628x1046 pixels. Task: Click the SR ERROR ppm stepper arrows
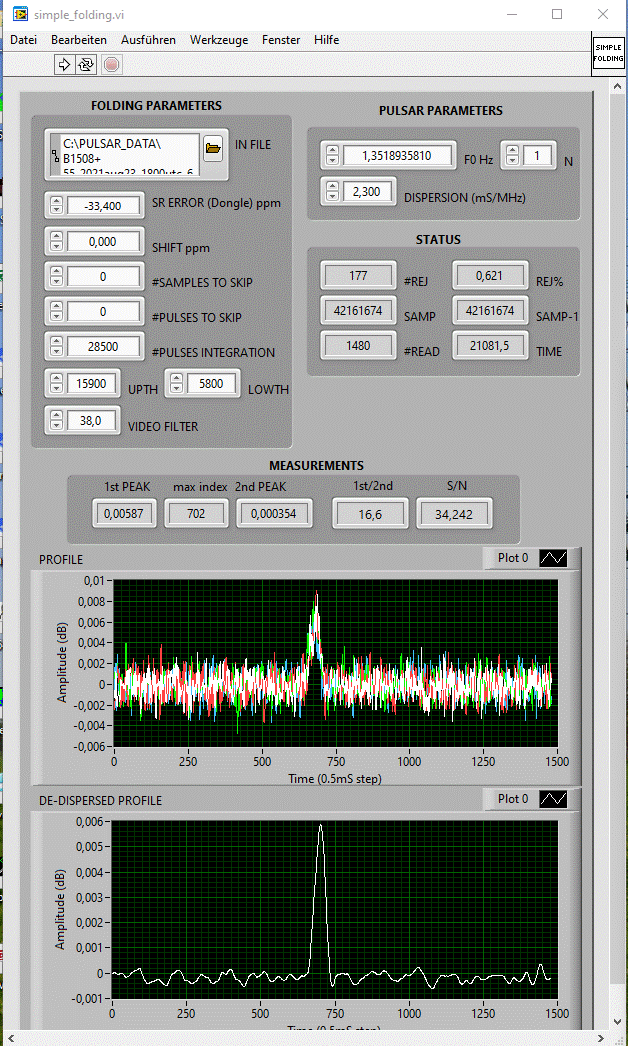point(57,205)
